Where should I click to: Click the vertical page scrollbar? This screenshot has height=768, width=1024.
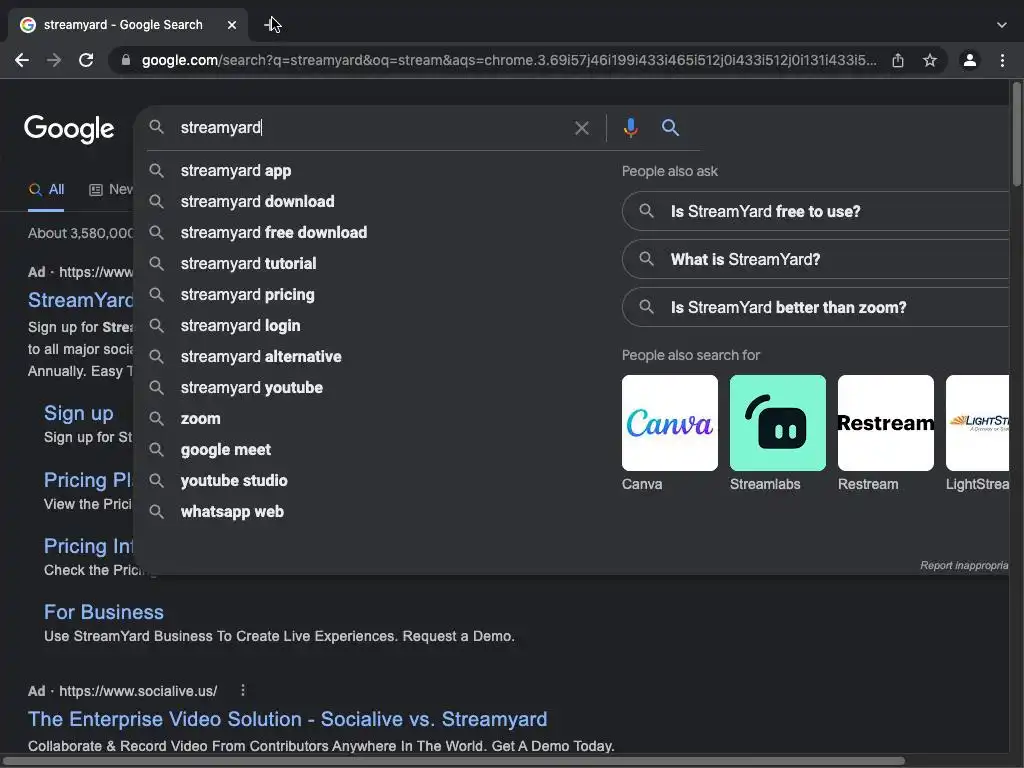[x=1017, y=134]
